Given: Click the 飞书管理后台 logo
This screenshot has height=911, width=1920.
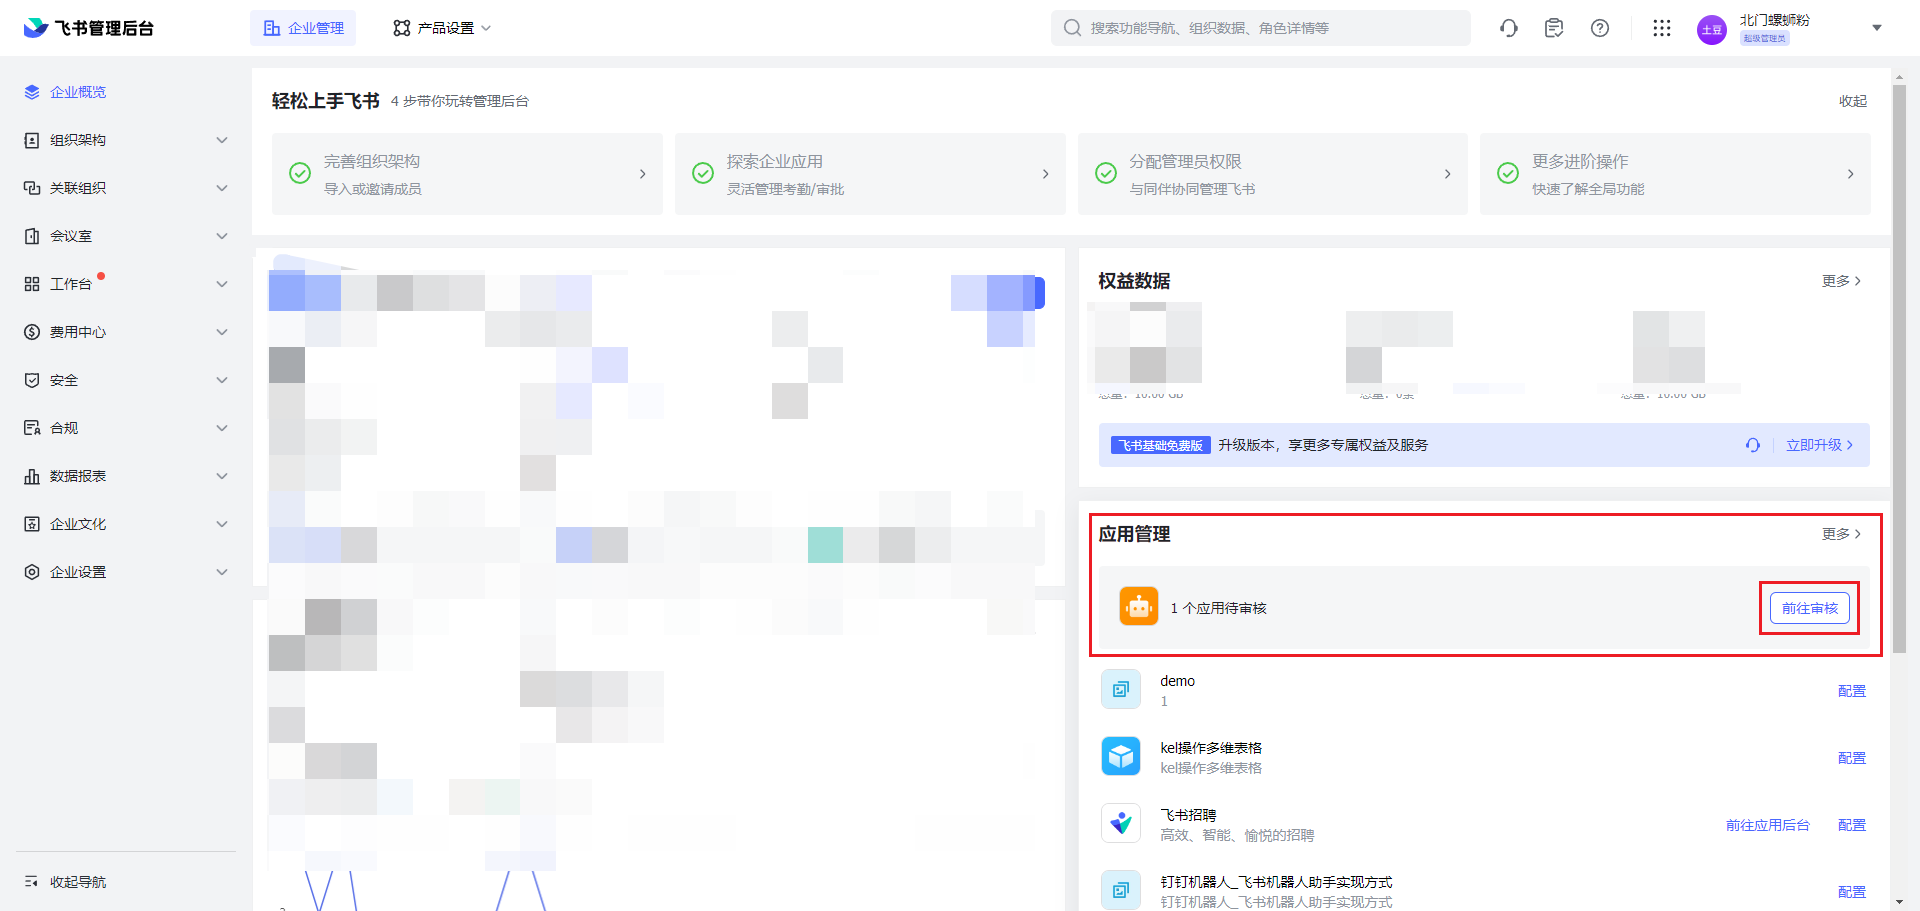Looking at the screenshot, I should click(x=89, y=28).
